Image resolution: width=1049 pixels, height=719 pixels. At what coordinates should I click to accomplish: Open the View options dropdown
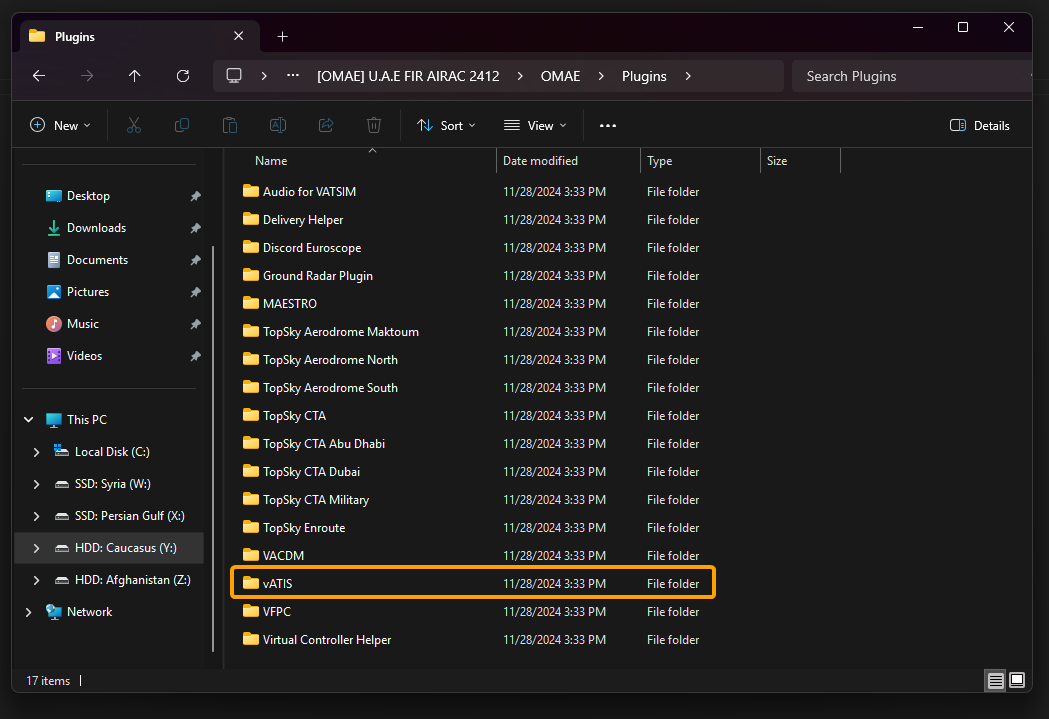tap(535, 125)
